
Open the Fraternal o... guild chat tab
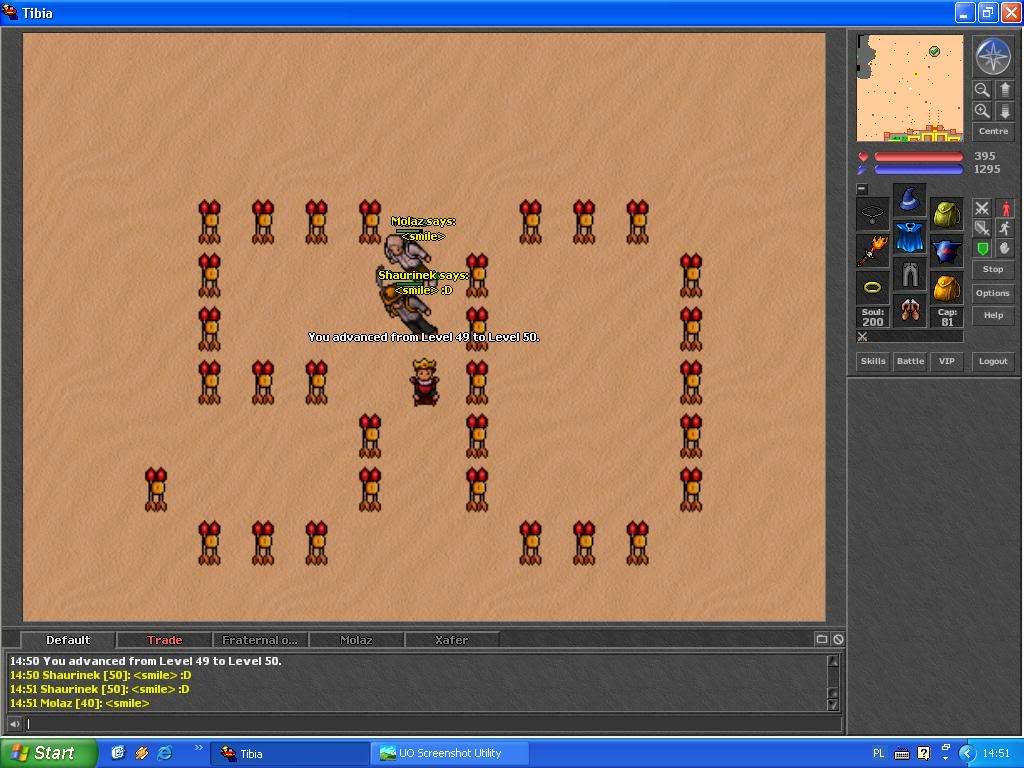(260, 640)
